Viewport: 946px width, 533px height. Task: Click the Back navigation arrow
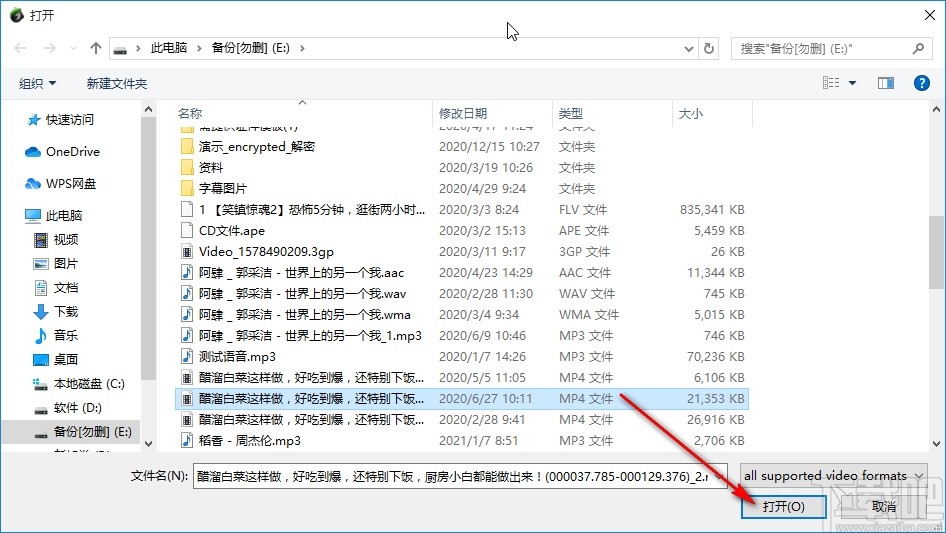coord(20,48)
